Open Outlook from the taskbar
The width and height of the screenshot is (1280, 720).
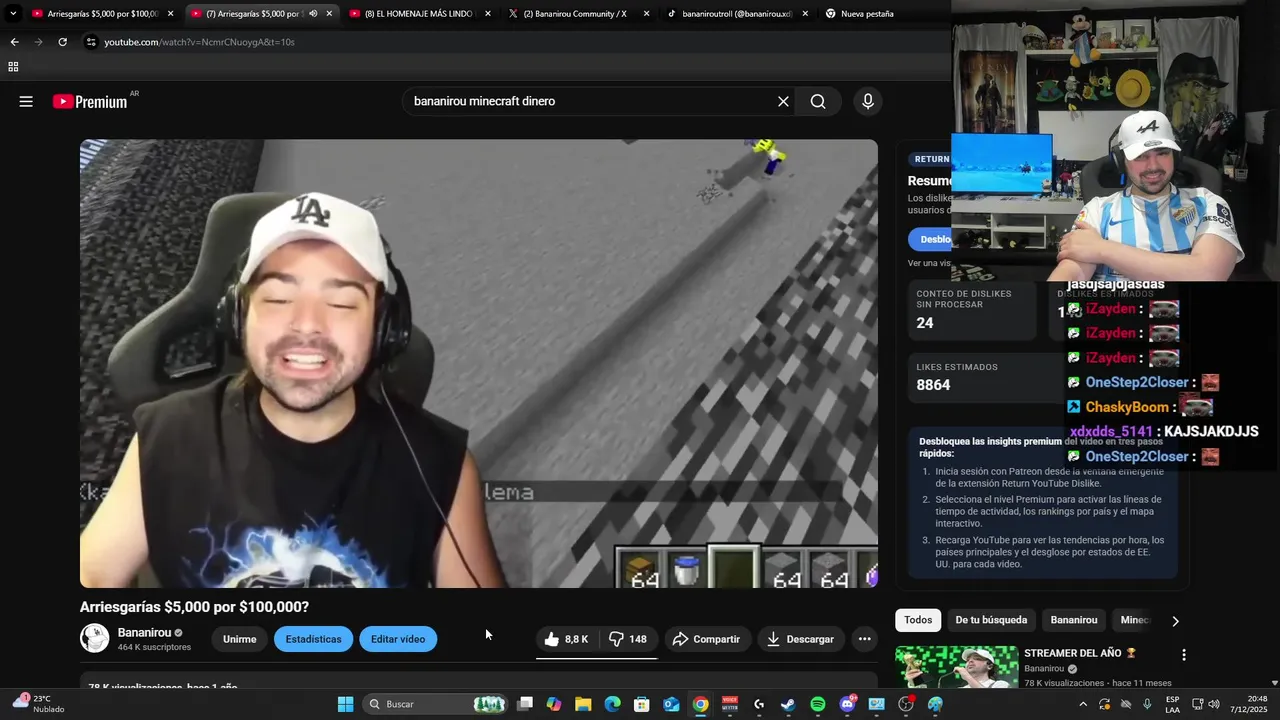671,704
